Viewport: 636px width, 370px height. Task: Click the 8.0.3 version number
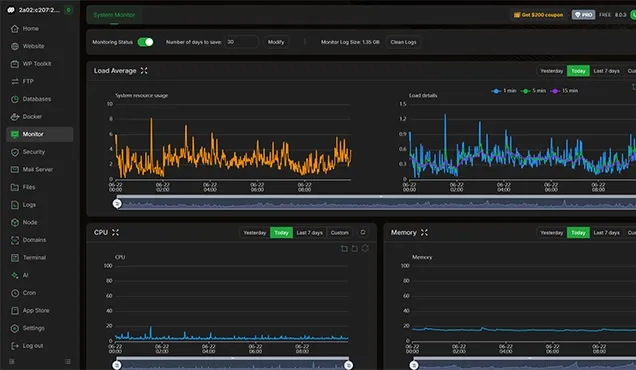click(621, 15)
